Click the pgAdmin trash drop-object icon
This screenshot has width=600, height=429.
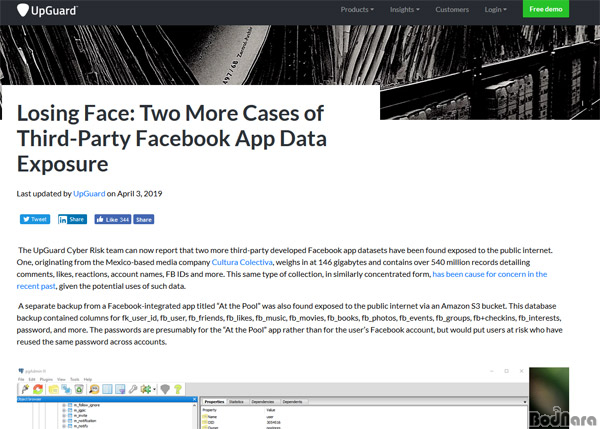click(79, 389)
